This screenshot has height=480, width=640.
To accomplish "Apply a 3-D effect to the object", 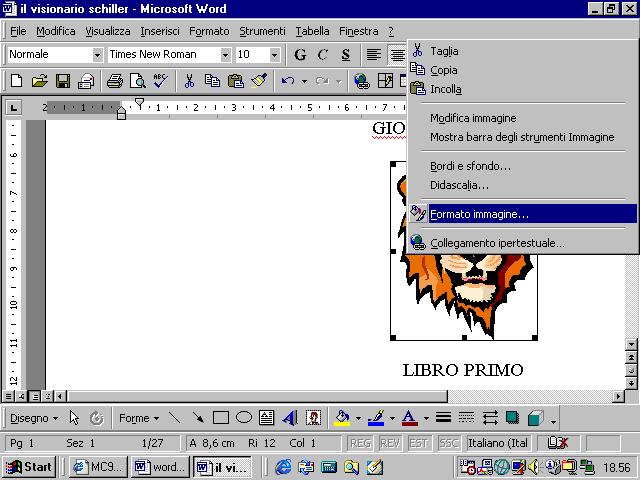I will coord(536,418).
